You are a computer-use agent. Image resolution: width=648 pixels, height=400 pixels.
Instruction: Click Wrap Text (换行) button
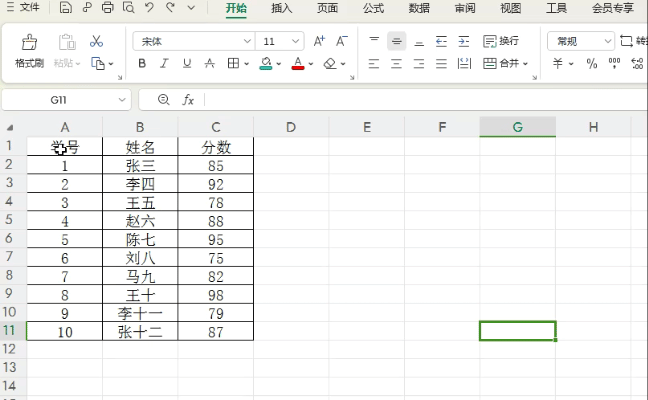pos(501,41)
